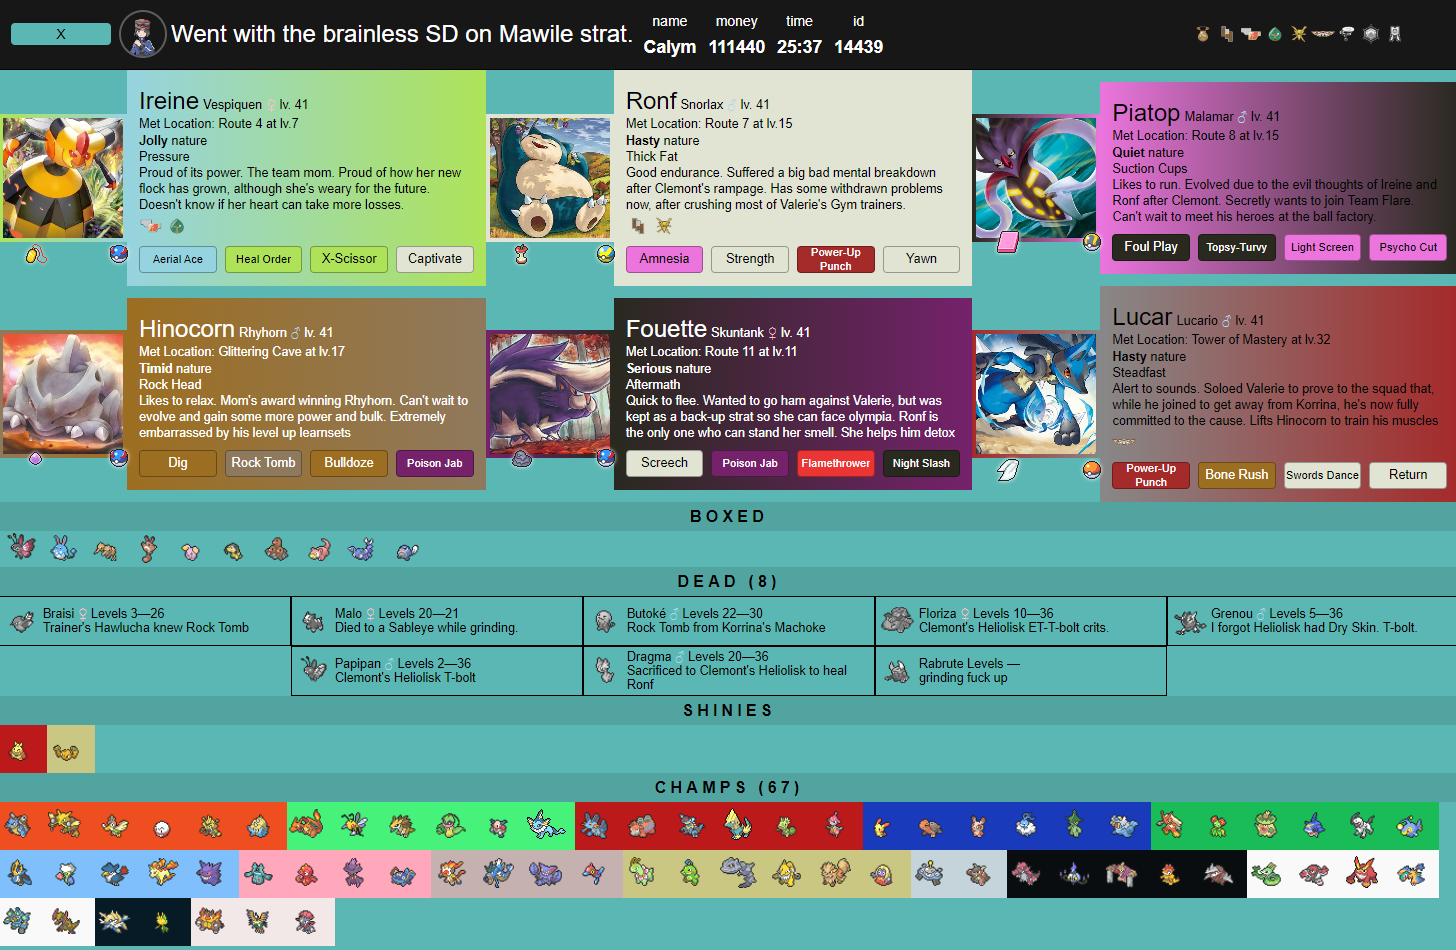Select Ronf's Strength move
The width and height of the screenshot is (1456, 950).
click(x=750, y=259)
